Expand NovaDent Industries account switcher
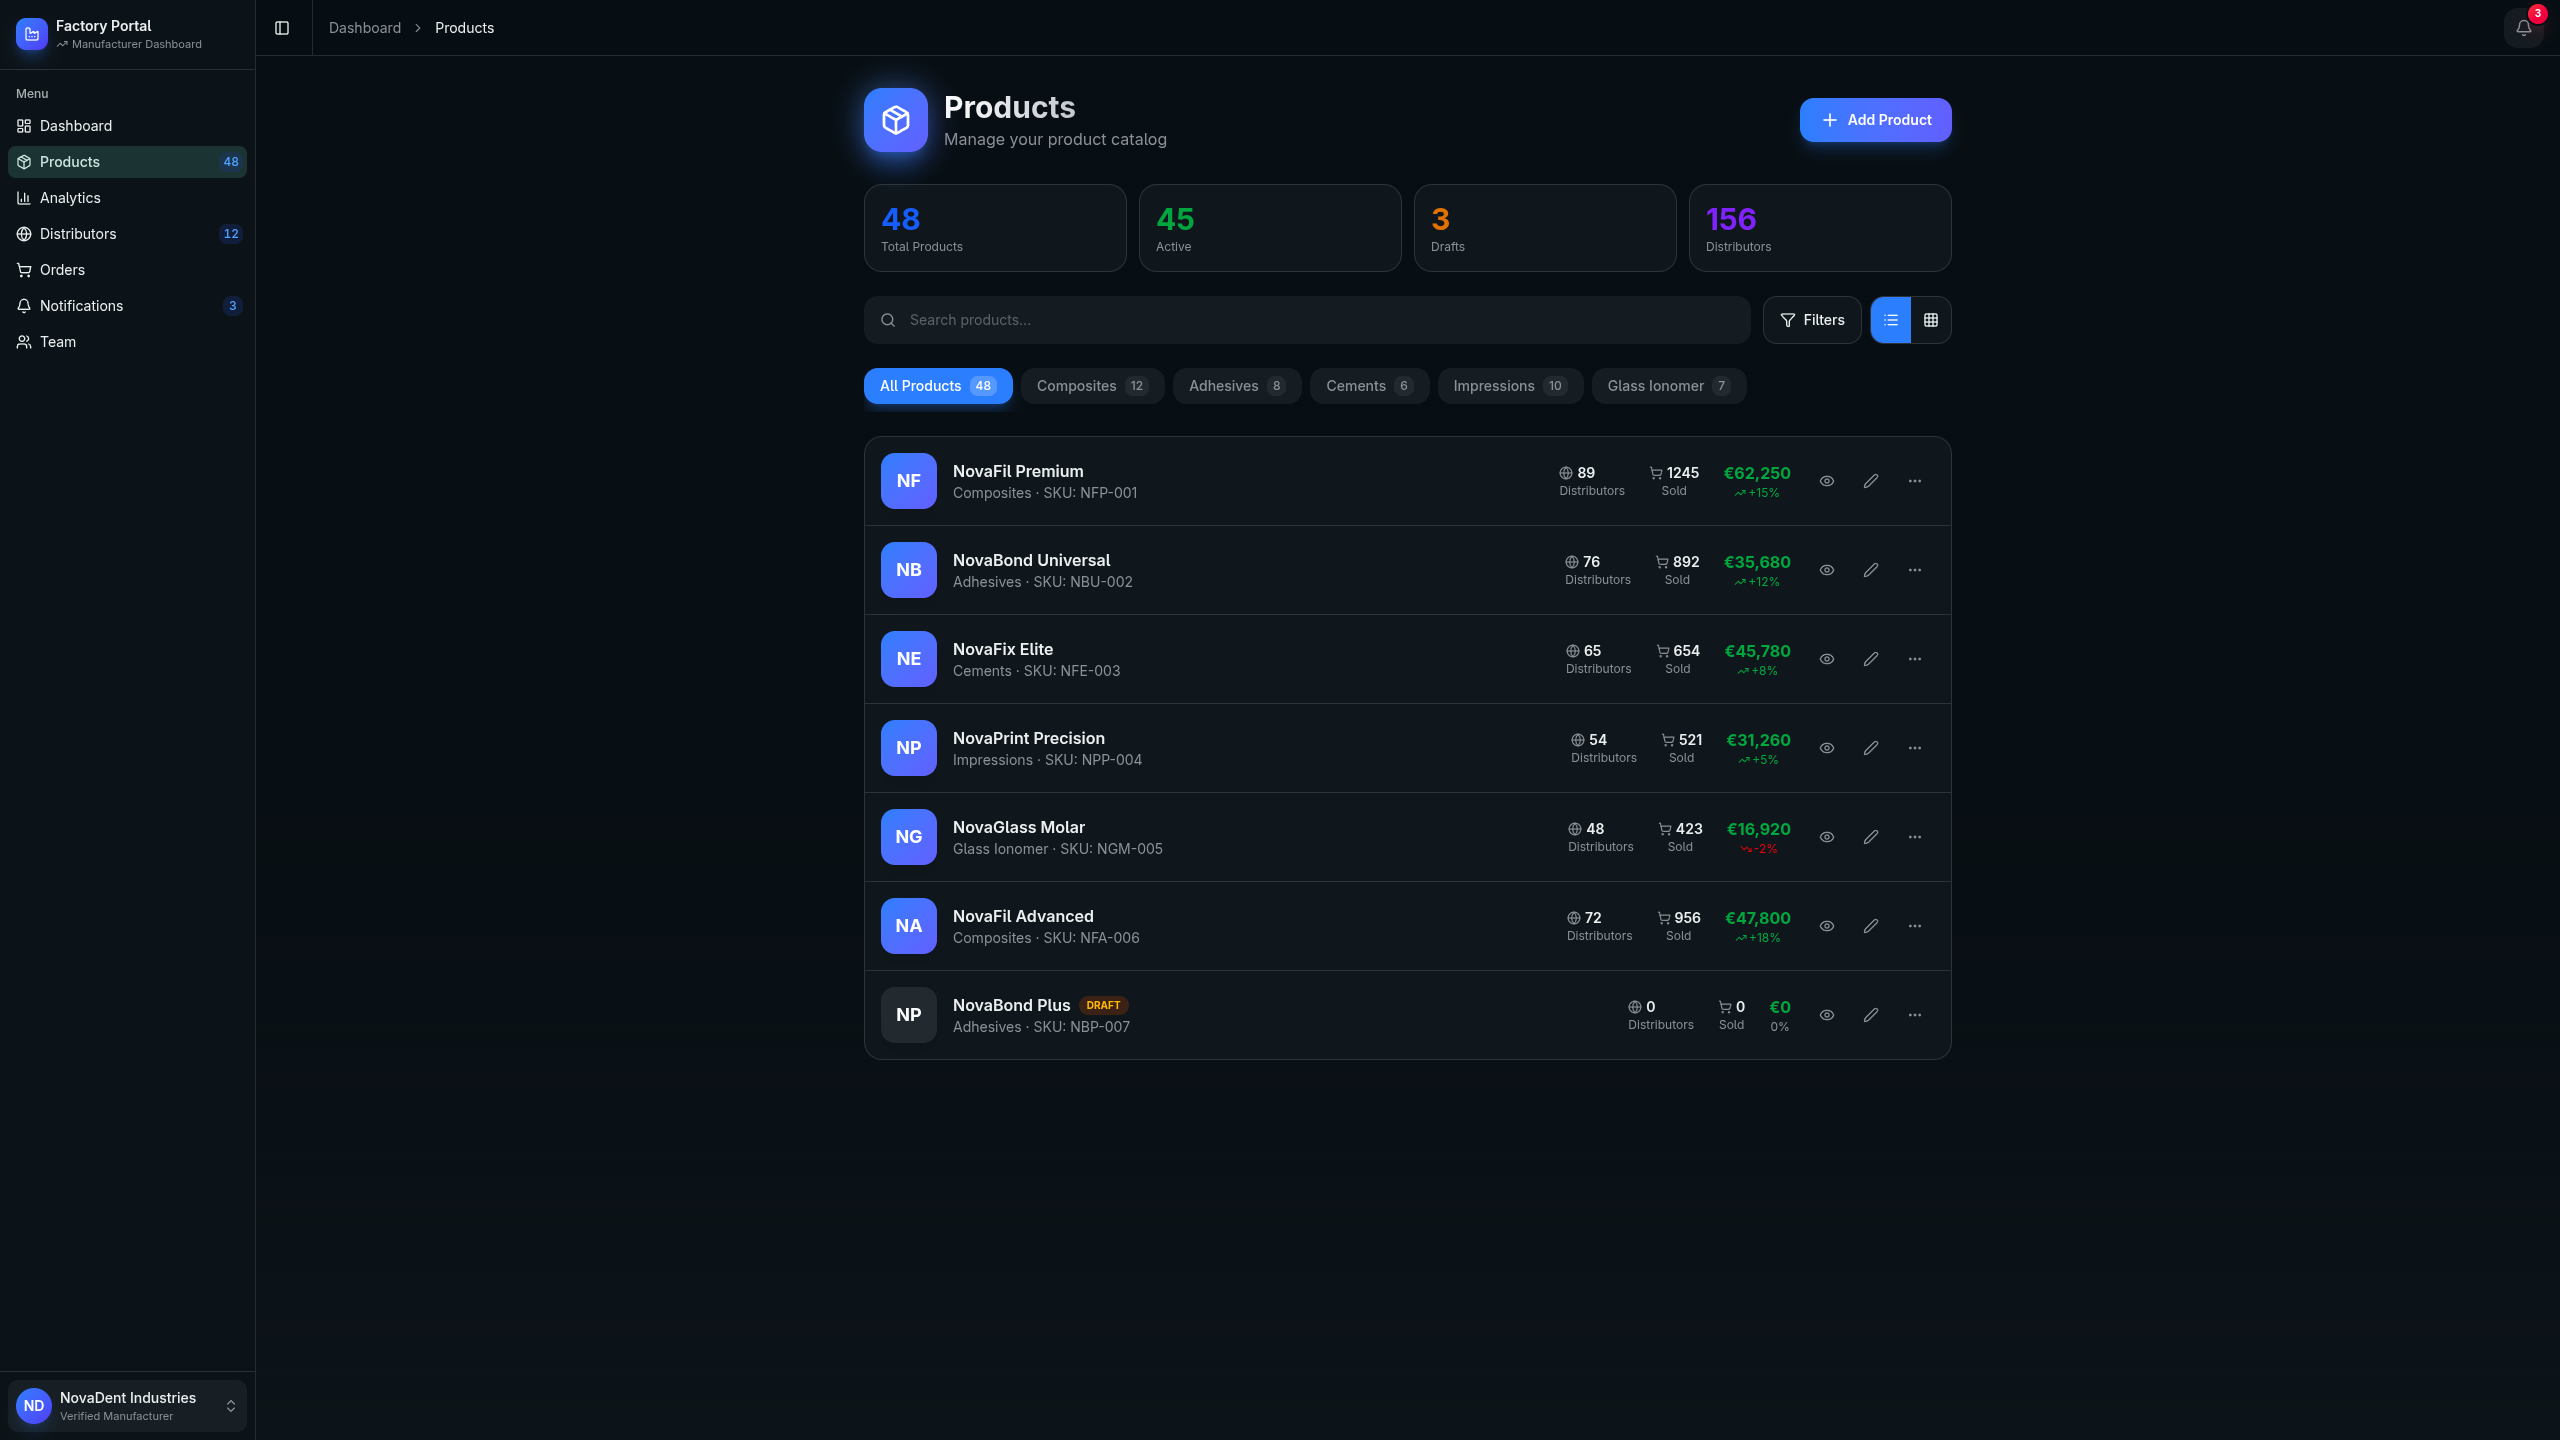Image resolution: width=2560 pixels, height=1440 pixels. 231,1406
